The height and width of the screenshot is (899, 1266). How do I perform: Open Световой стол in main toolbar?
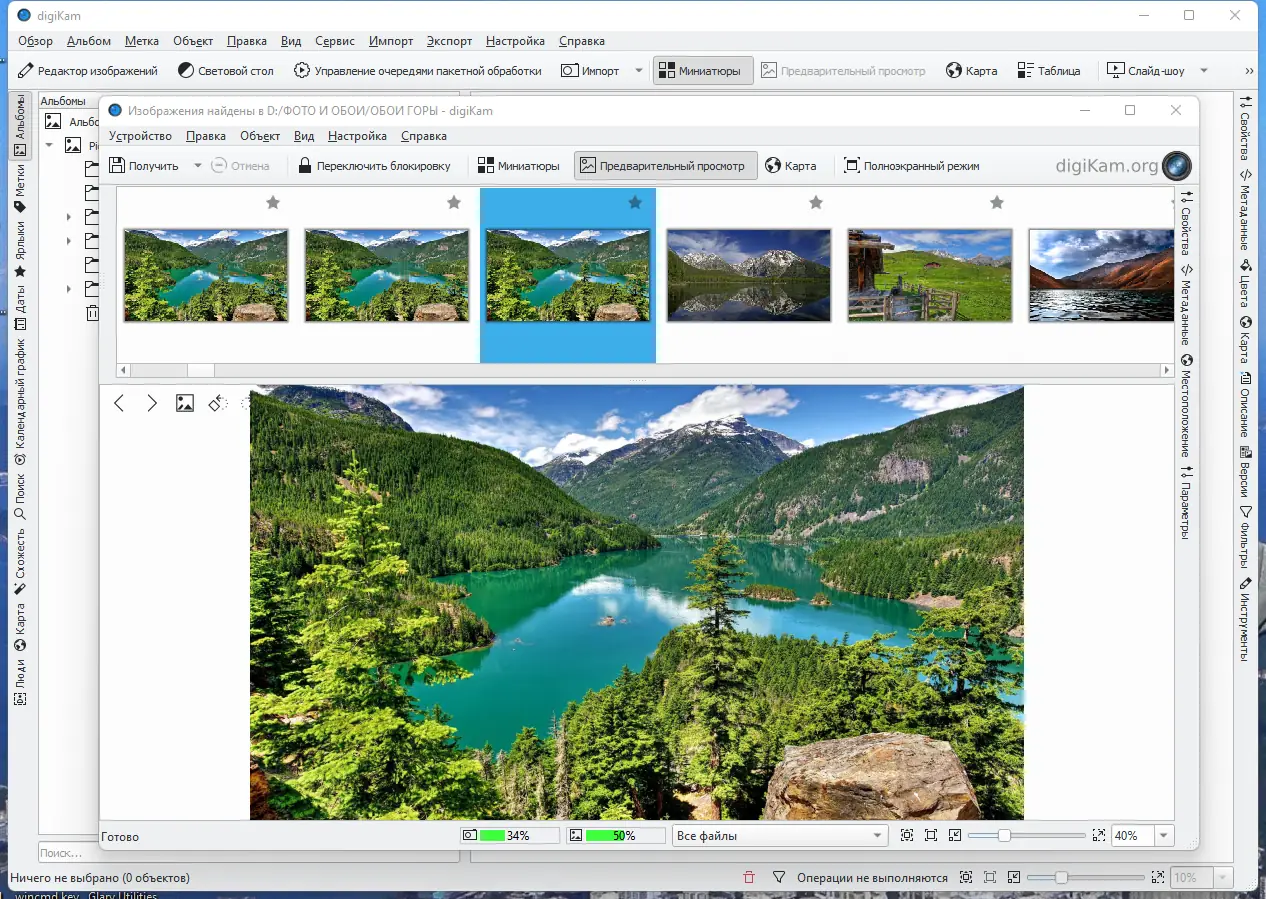coord(226,71)
